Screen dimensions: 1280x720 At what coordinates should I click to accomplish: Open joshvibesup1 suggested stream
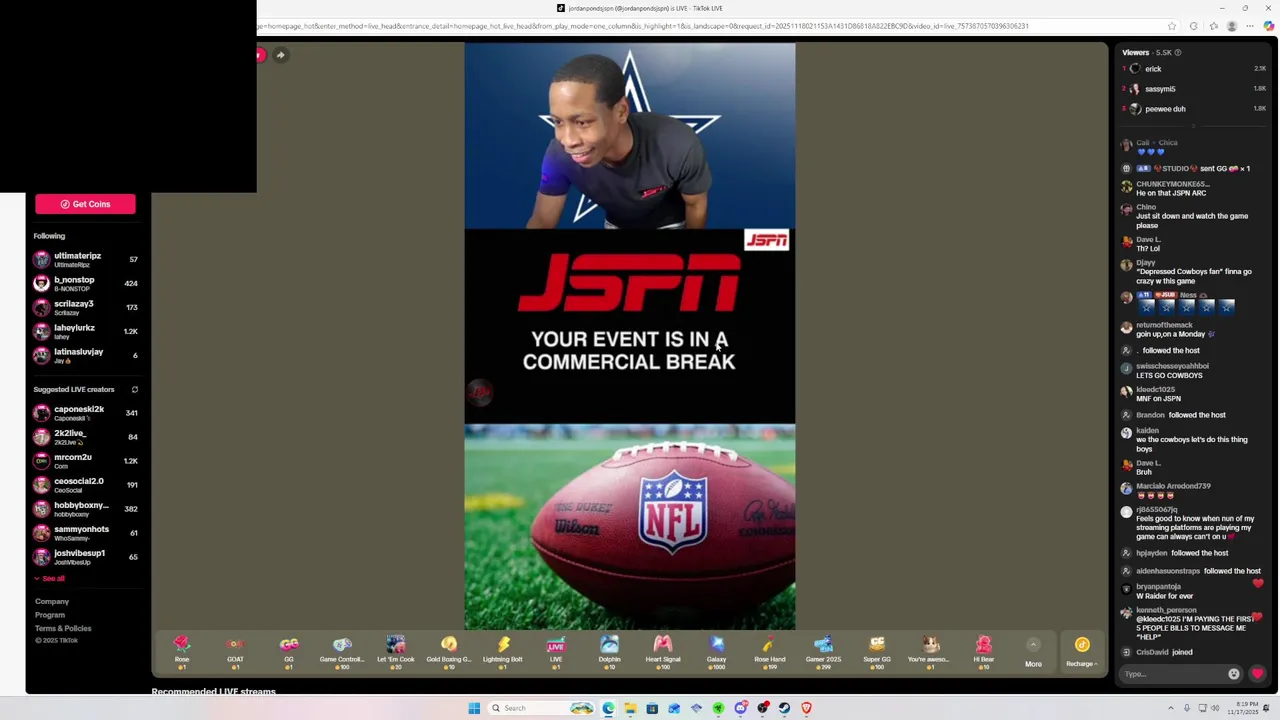(85, 557)
